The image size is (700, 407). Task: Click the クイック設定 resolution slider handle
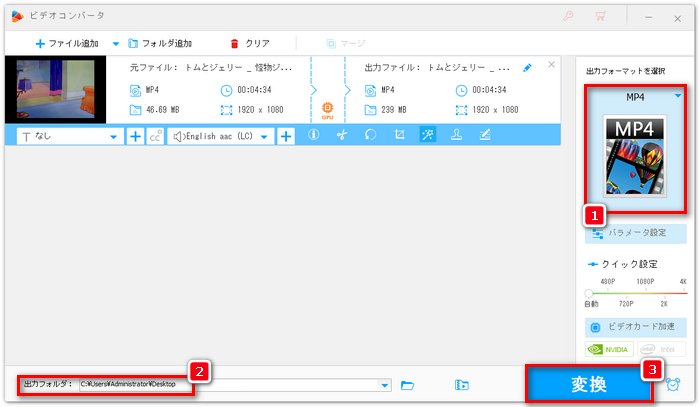pyautogui.click(x=589, y=292)
